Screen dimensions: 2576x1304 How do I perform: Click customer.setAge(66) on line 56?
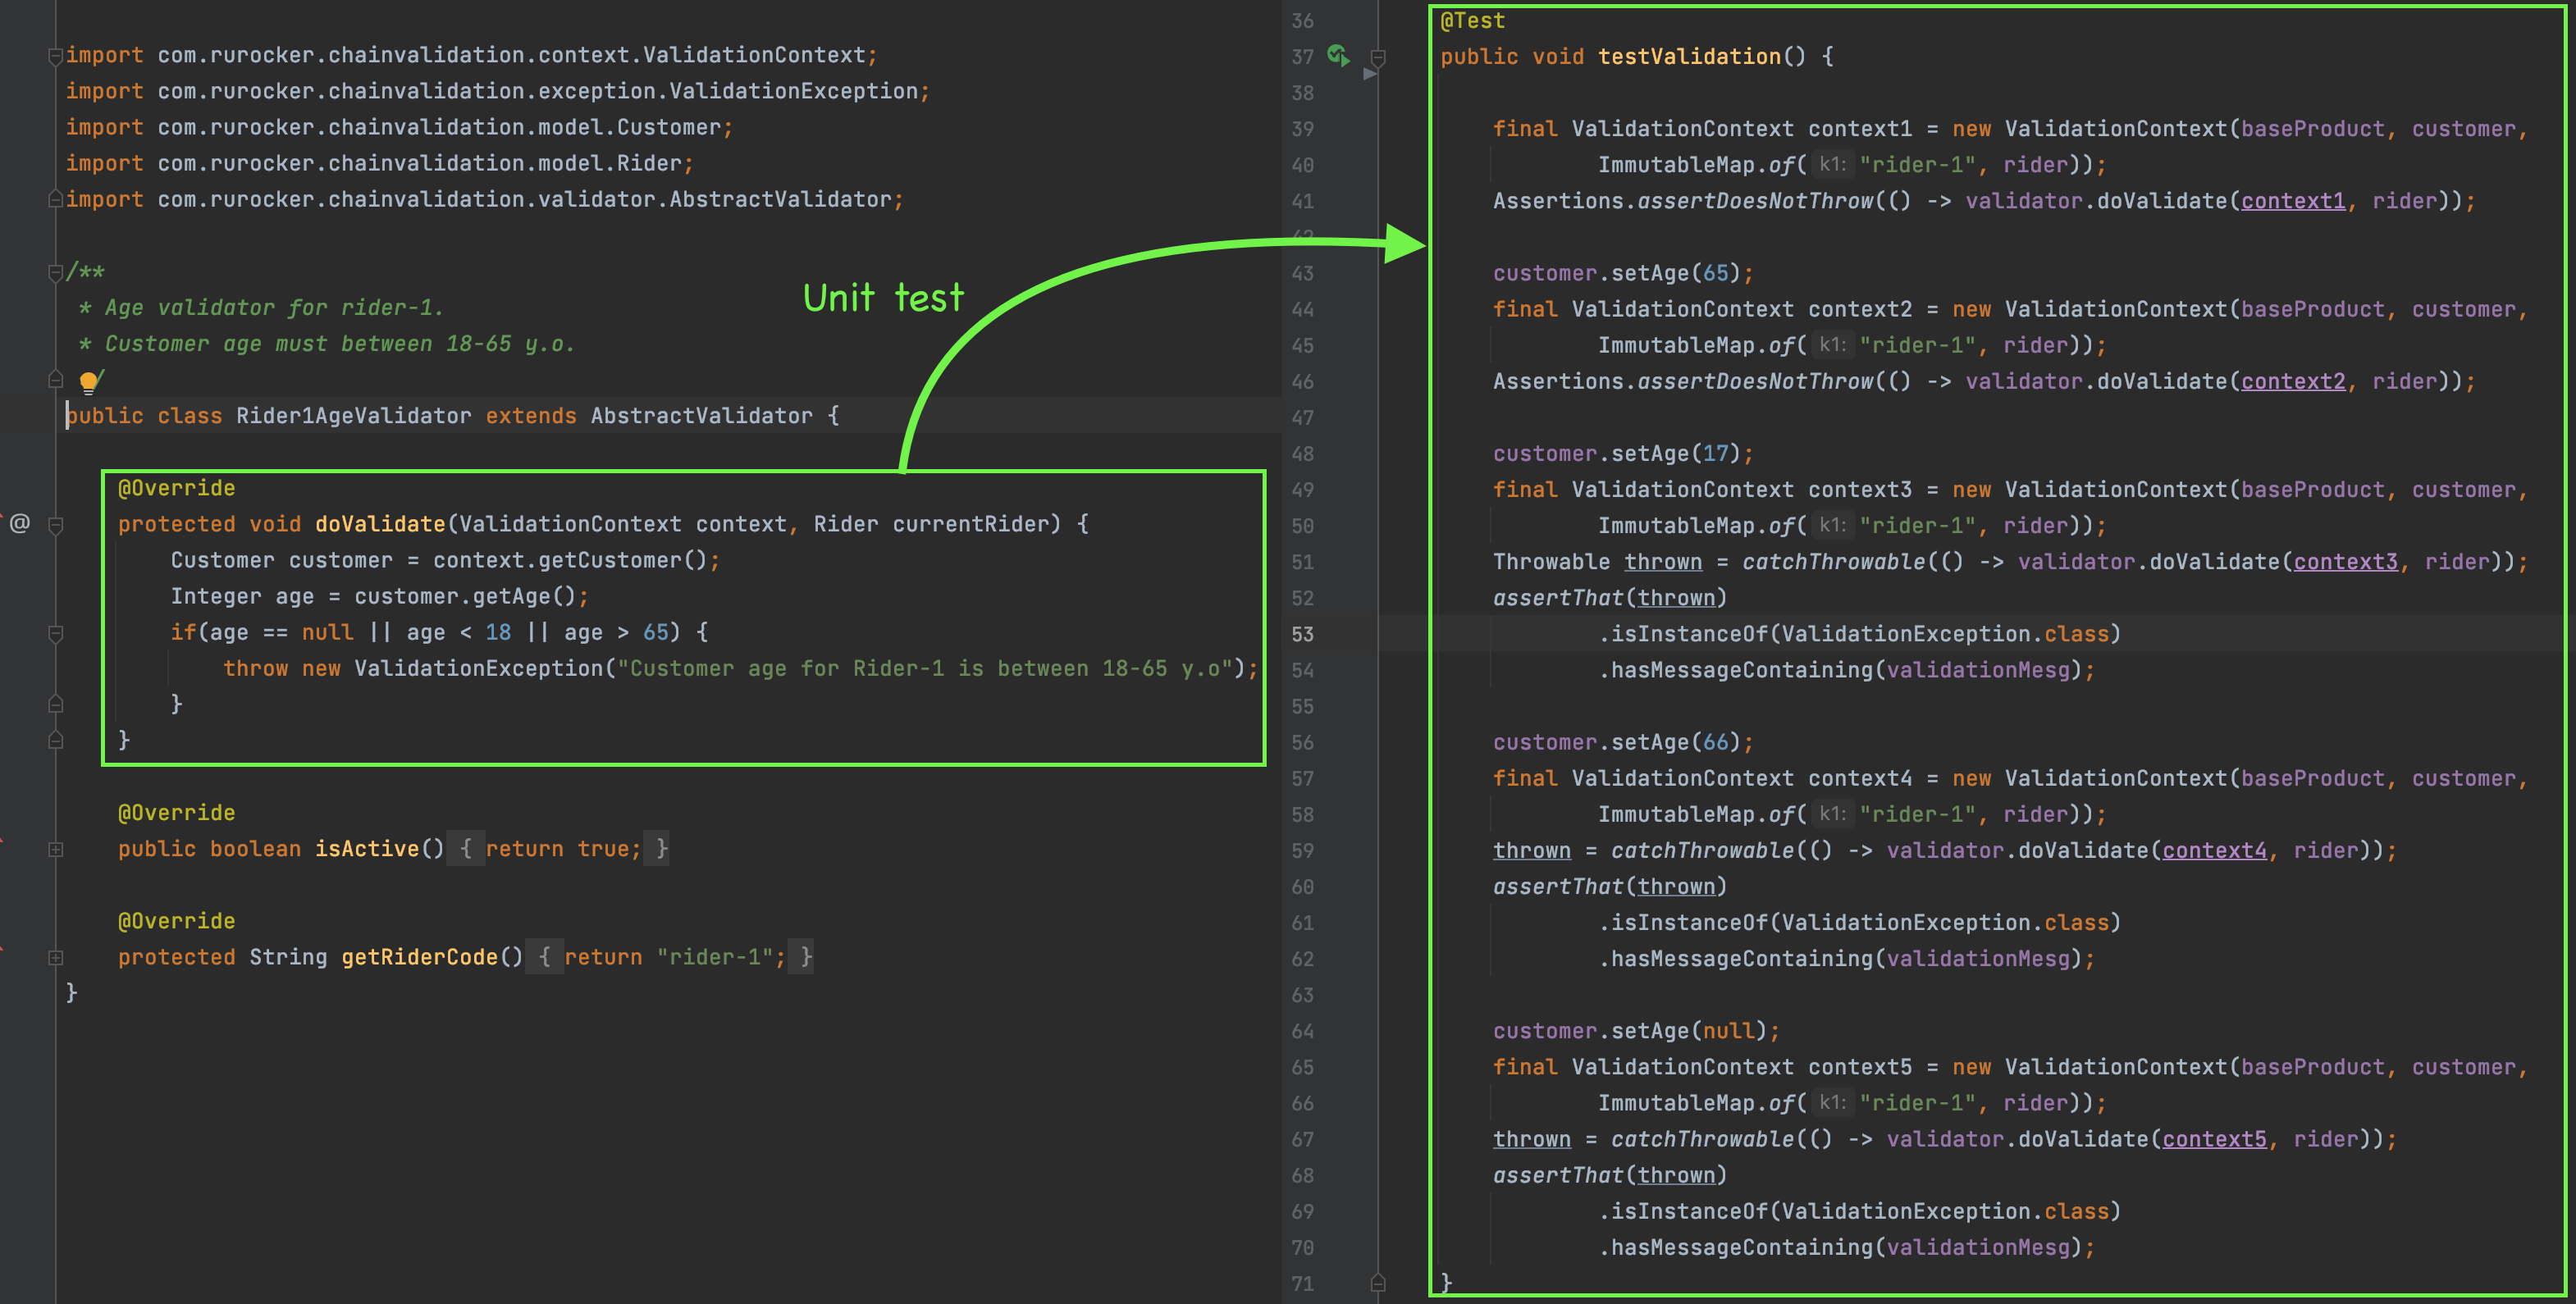[1622, 742]
